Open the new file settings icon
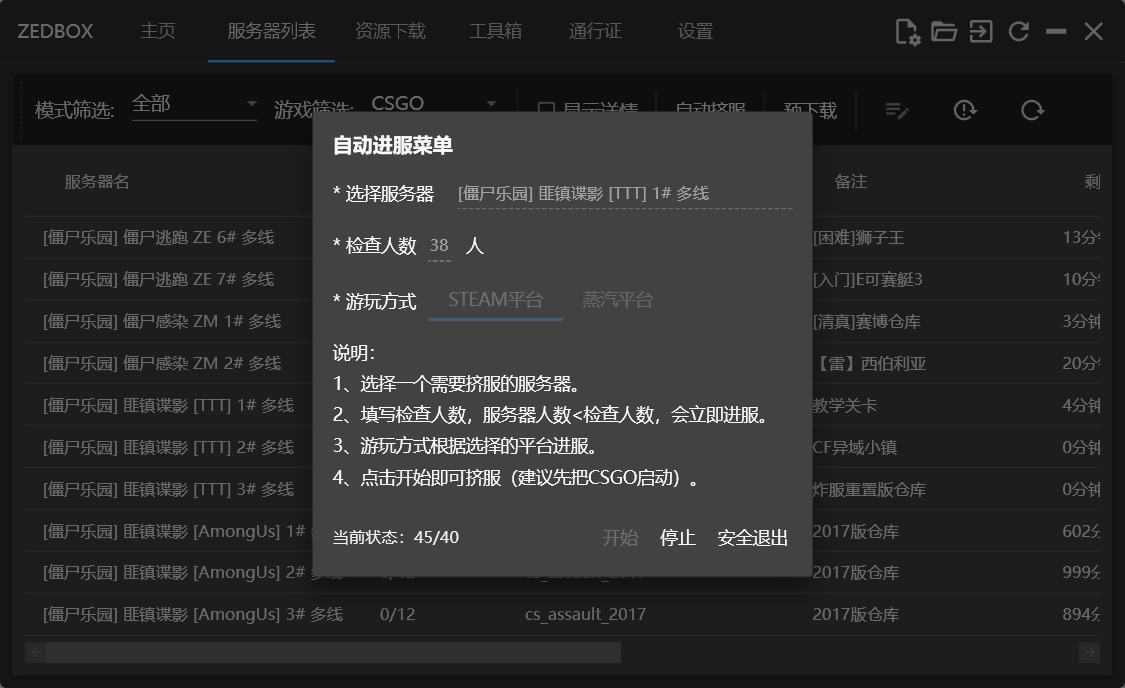Screen dimensions: 1125x688 tap(908, 32)
